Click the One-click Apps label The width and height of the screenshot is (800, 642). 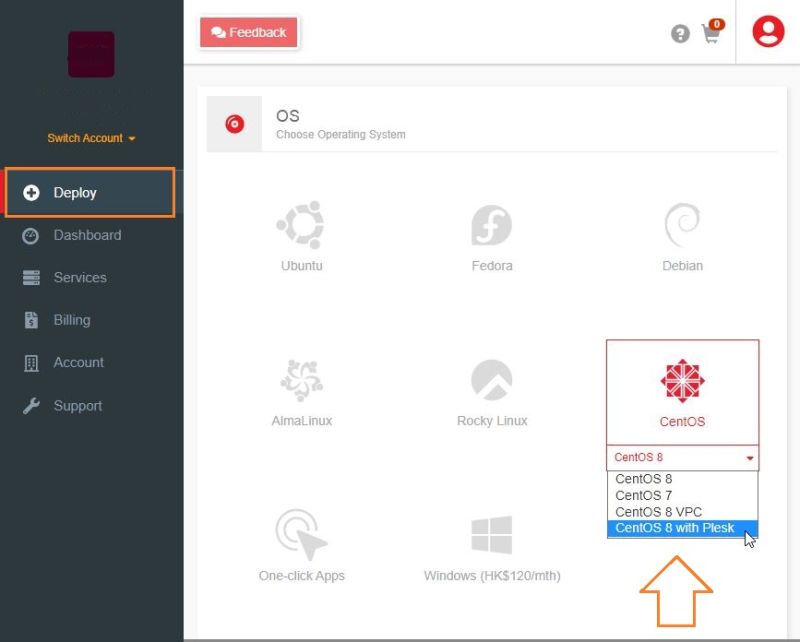coord(302,576)
